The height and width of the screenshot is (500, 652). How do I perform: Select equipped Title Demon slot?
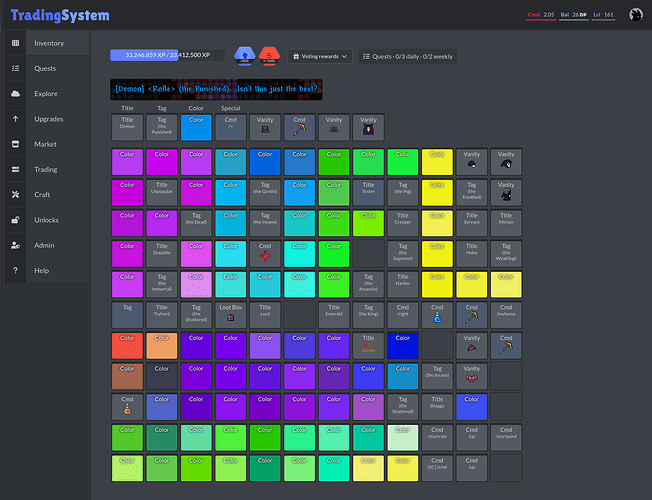point(127,127)
